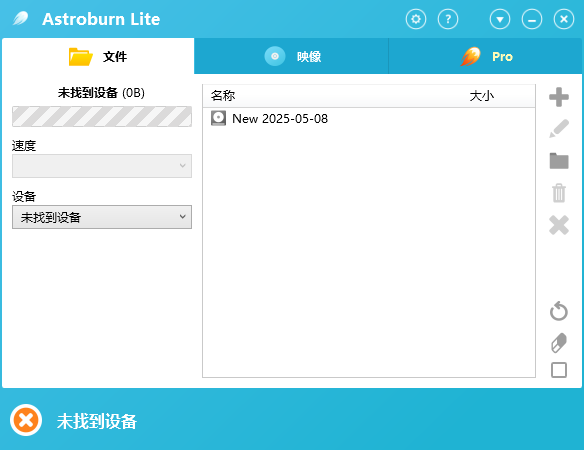Open help with the question mark icon
584x450 pixels.
(448, 19)
